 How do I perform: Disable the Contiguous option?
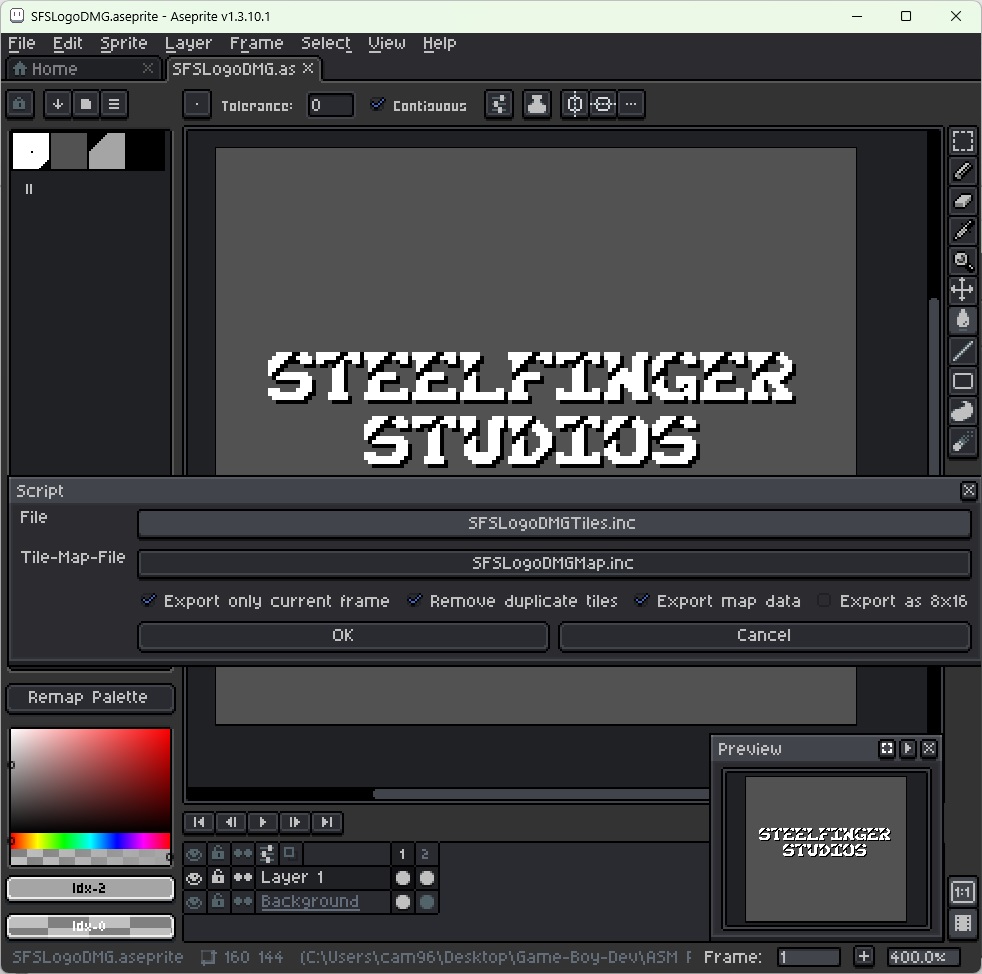tap(378, 105)
